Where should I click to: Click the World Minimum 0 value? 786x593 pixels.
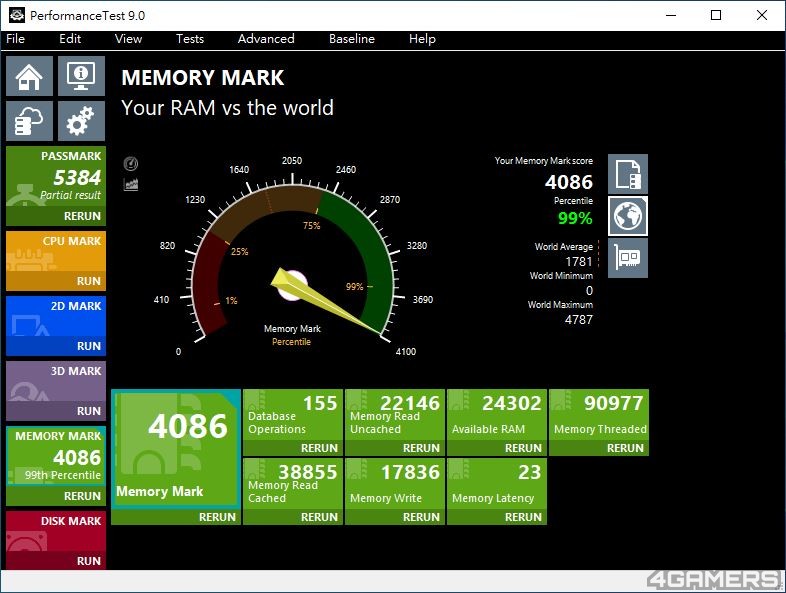590,291
